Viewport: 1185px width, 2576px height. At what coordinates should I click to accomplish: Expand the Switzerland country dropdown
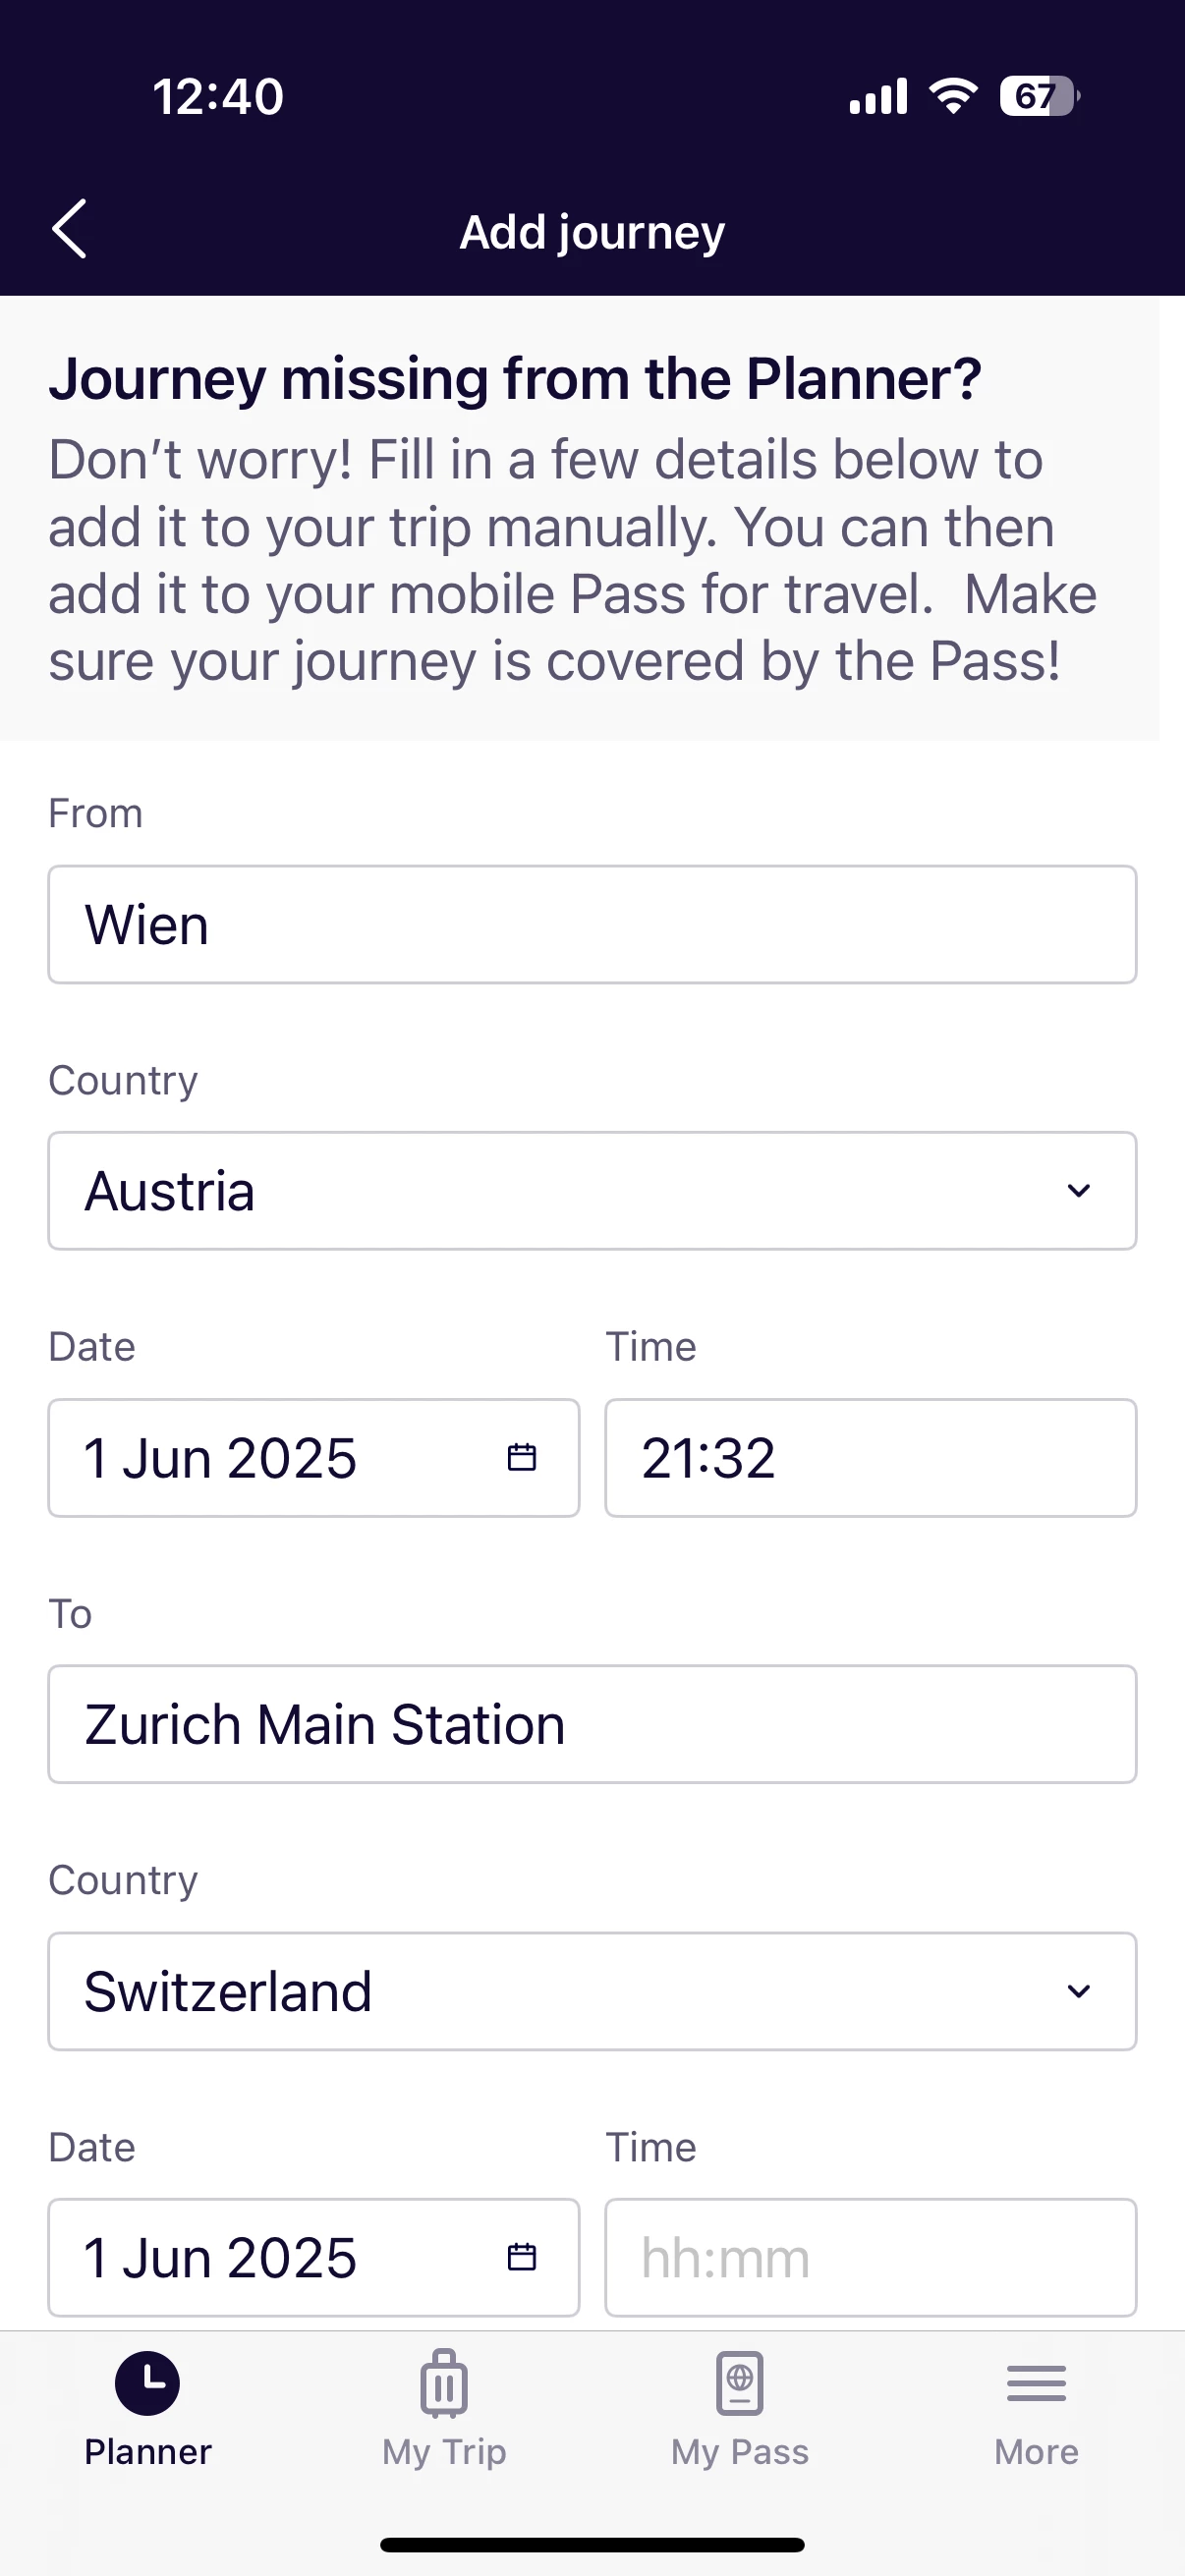coord(592,1991)
